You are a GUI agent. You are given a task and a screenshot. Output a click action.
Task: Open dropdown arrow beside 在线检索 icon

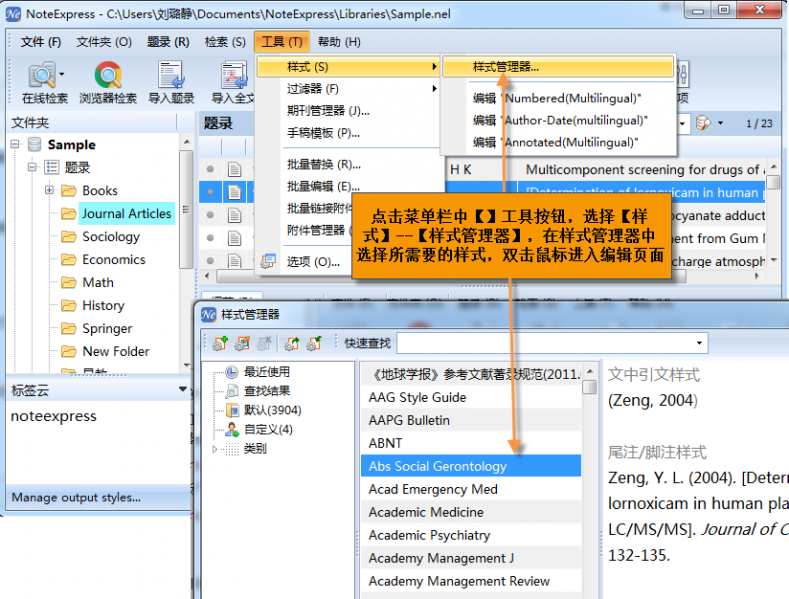click(61, 74)
